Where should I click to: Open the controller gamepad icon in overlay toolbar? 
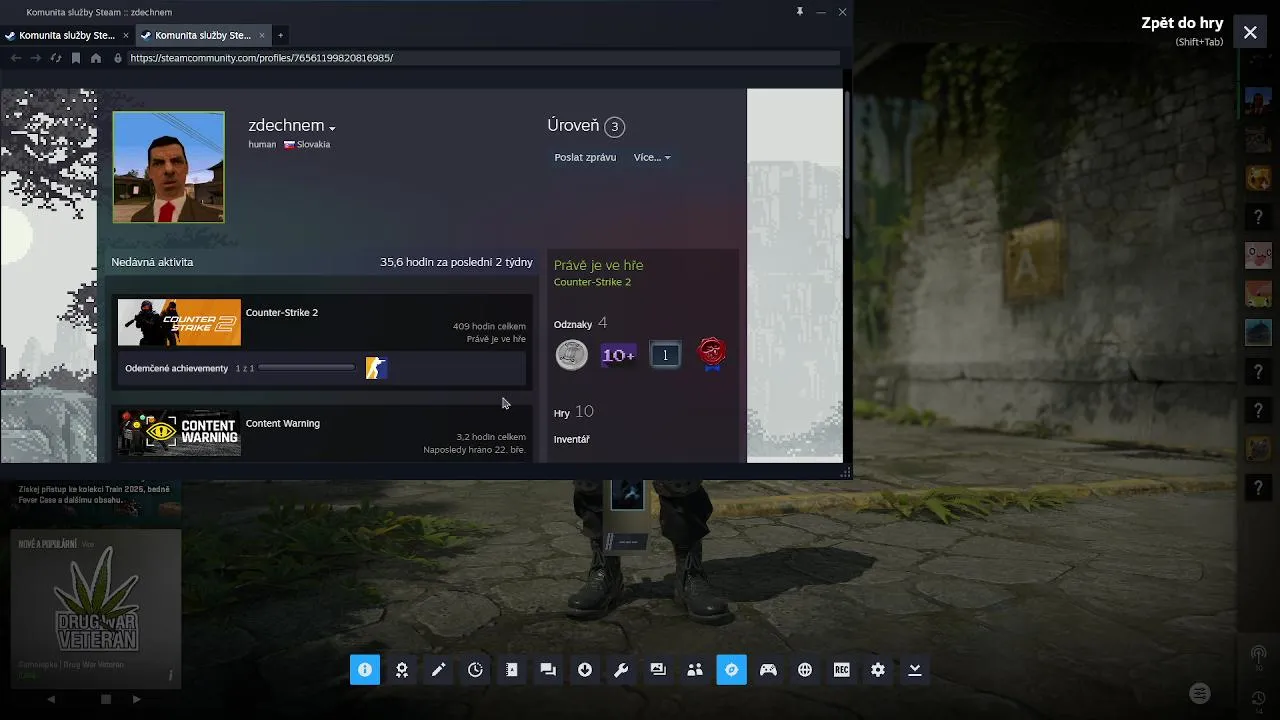(x=768, y=670)
